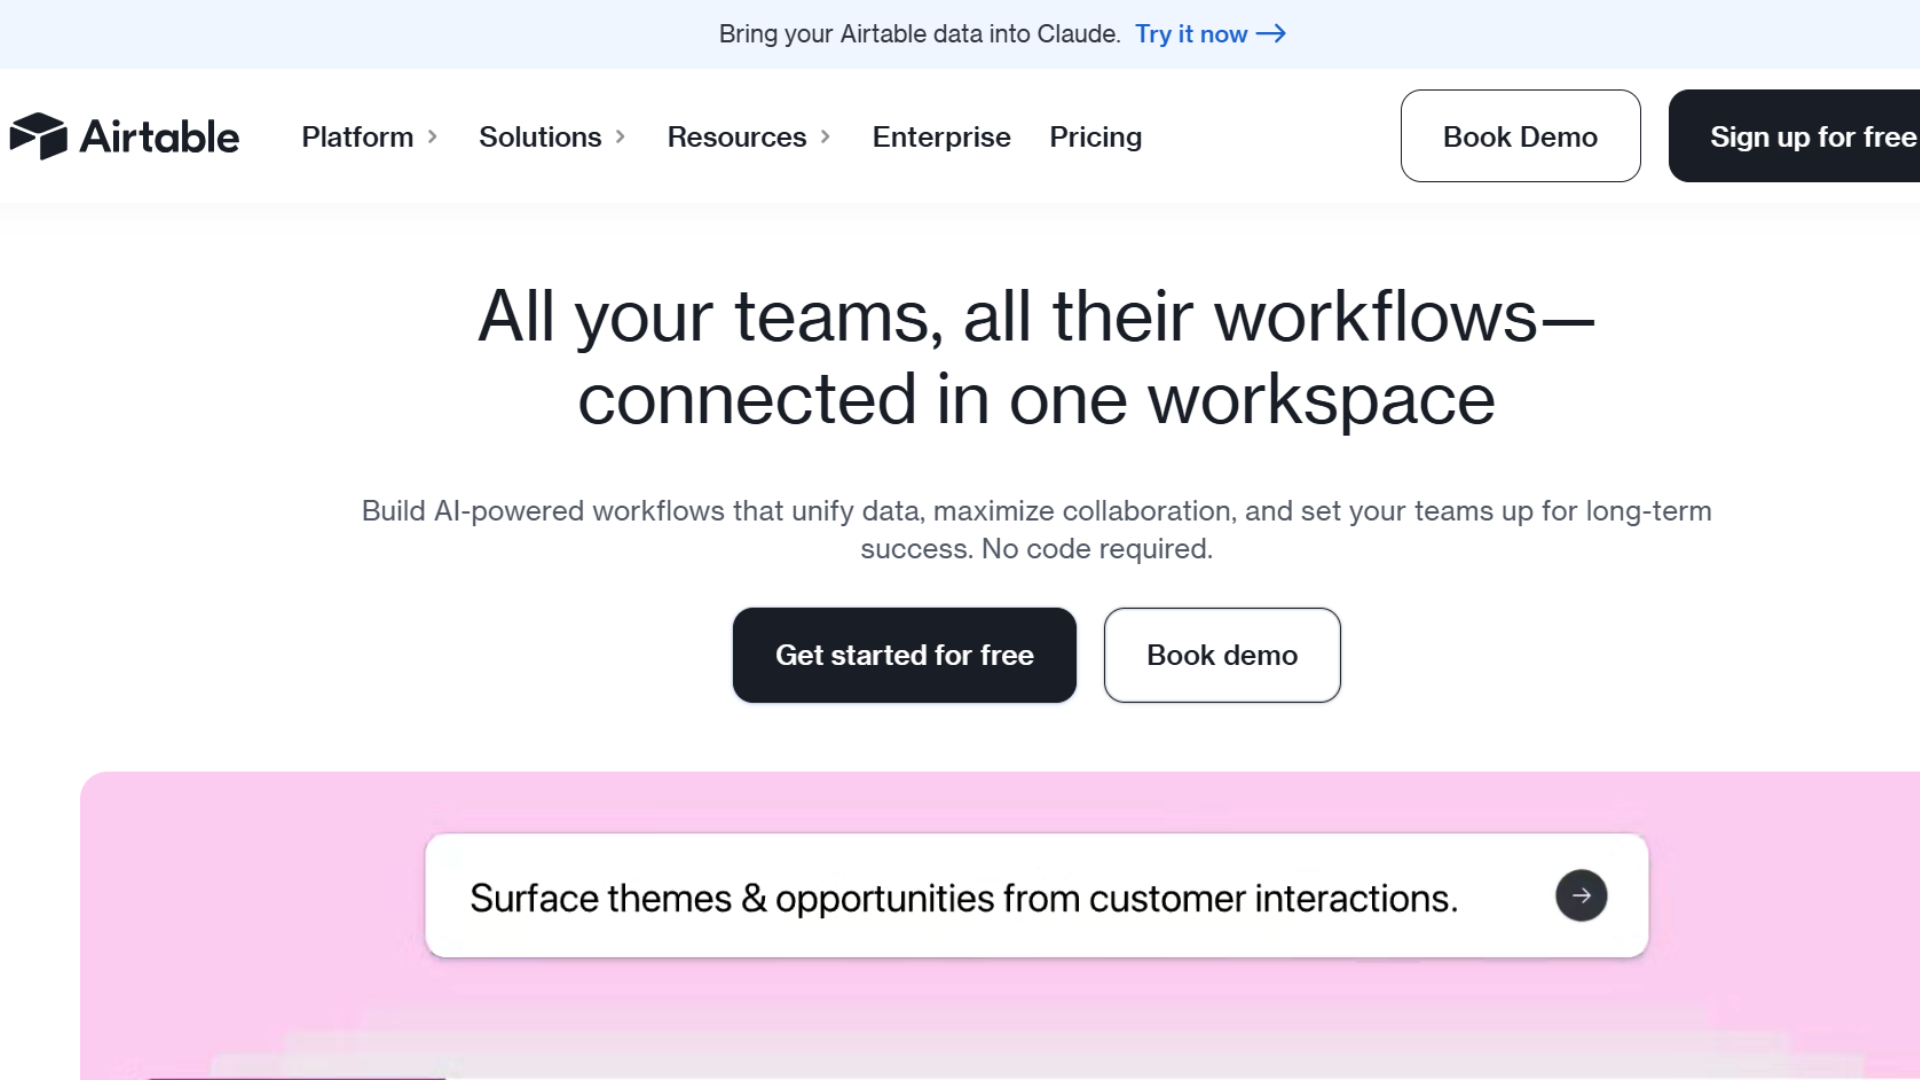The width and height of the screenshot is (1920, 1080).
Task: Expand the Solutions chevron arrow
Action: [620, 137]
